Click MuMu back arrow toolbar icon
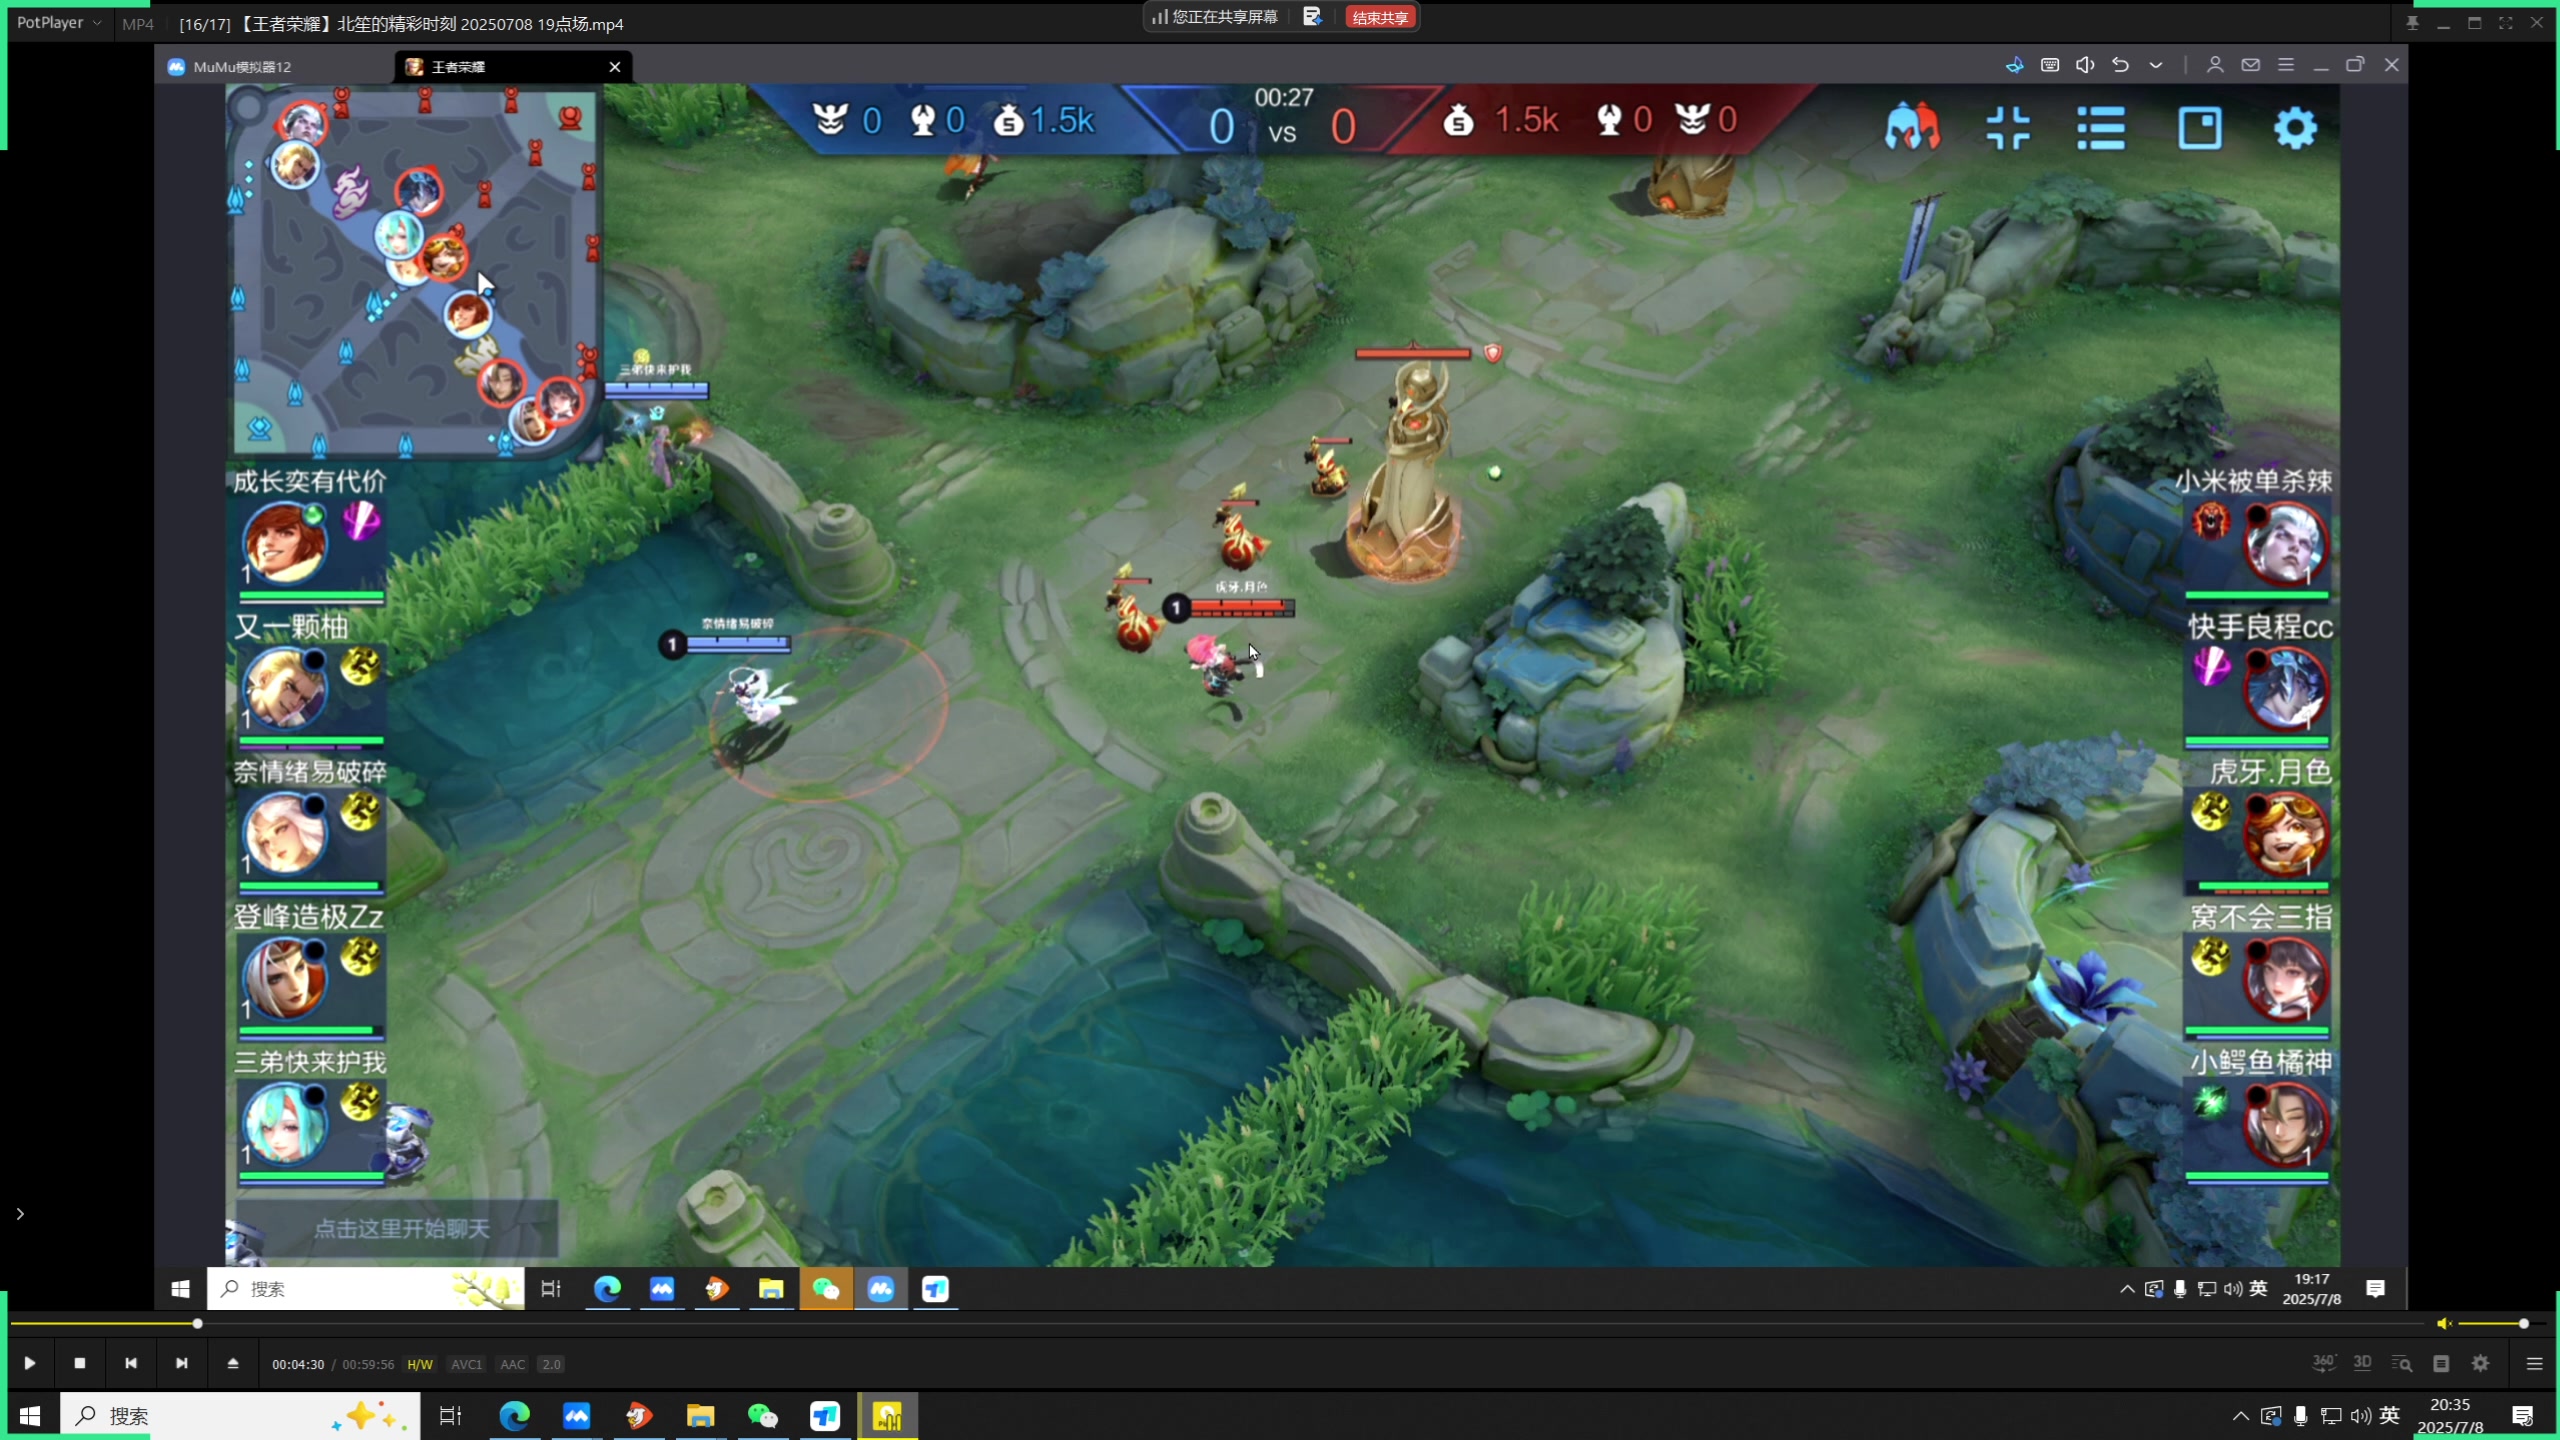The image size is (2560, 1440). [x=2120, y=65]
